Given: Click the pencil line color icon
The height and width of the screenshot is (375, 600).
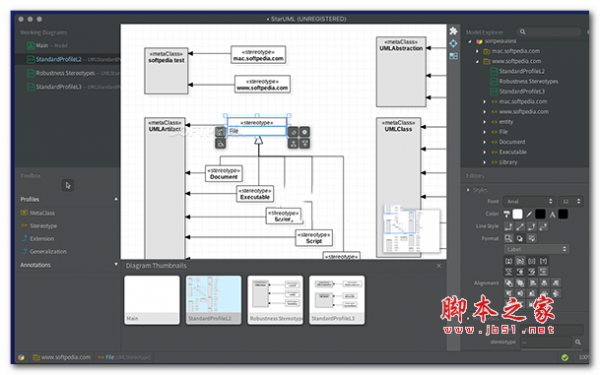Looking at the screenshot, I should (529, 214).
